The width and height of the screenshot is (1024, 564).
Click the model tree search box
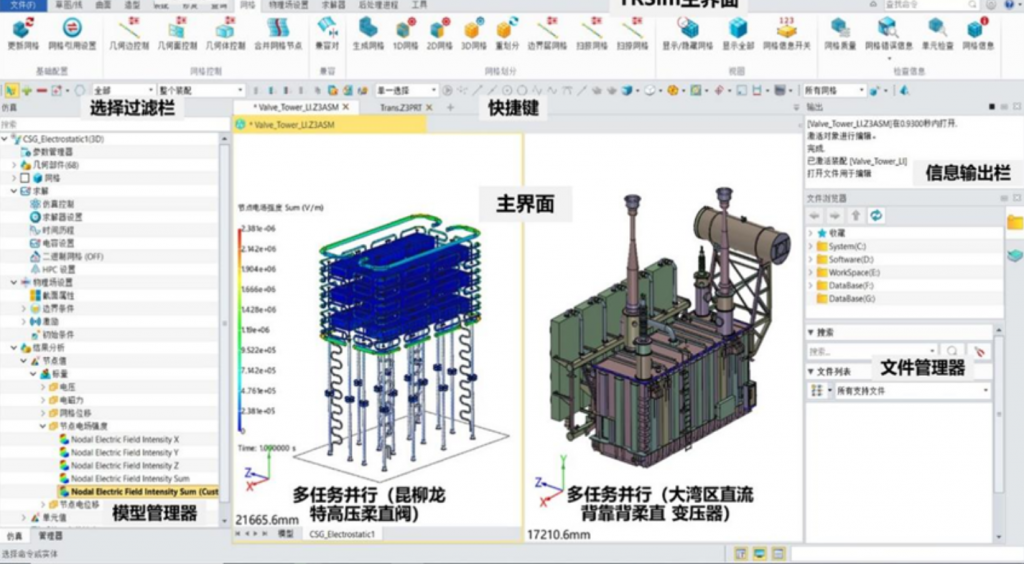(x=109, y=124)
